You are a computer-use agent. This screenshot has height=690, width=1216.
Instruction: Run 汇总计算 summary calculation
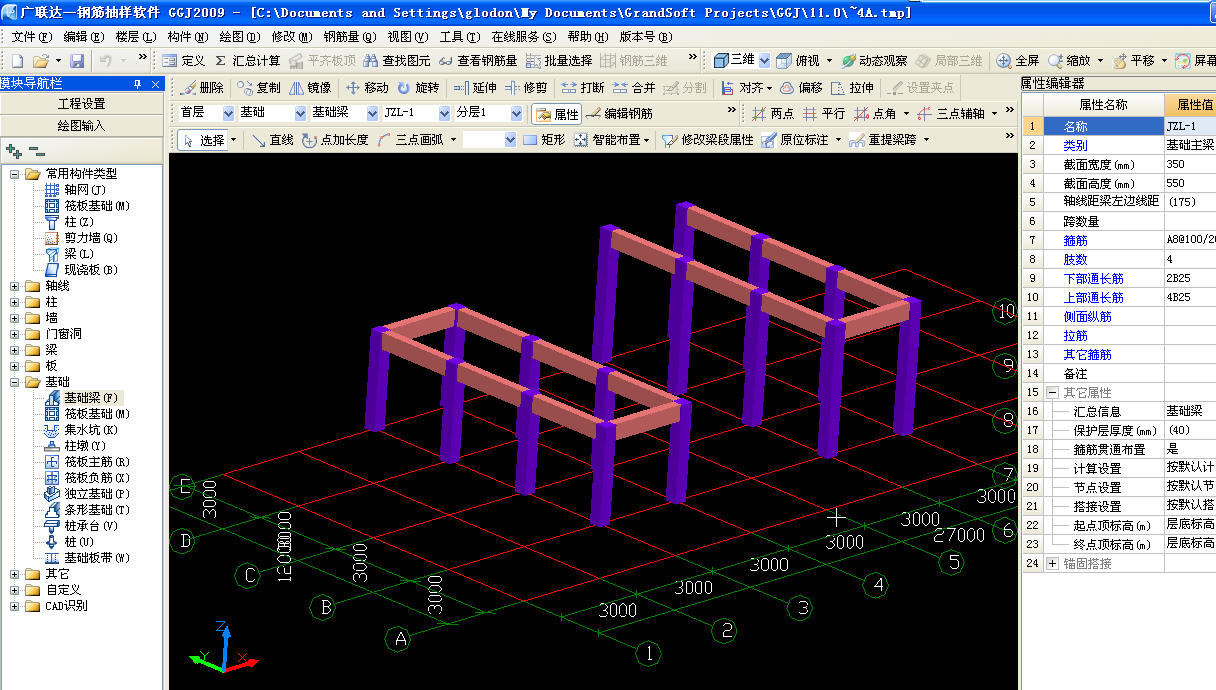click(248, 61)
